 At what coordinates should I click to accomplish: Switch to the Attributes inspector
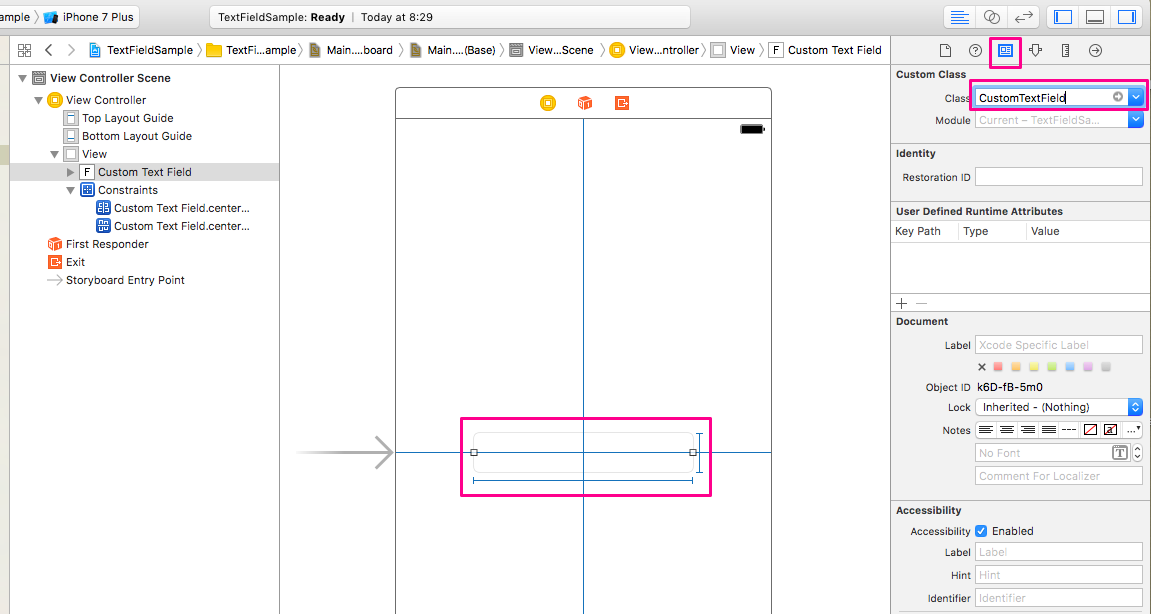coord(1036,50)
